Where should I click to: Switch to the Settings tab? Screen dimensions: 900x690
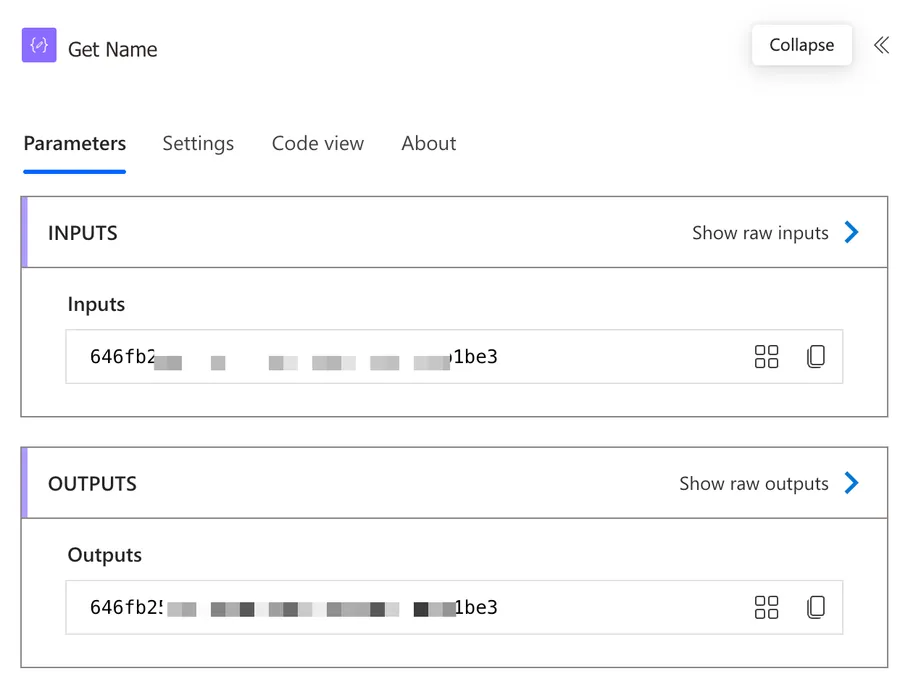pyautogui.click(x=198, y=143)
